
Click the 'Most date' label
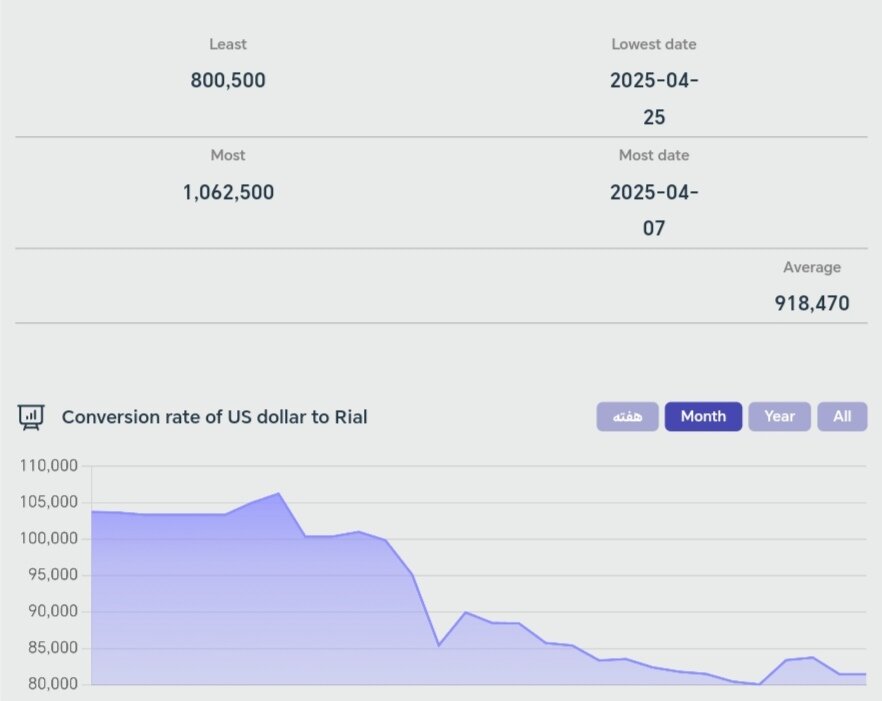pyautogui.click(x=654, y=155)
